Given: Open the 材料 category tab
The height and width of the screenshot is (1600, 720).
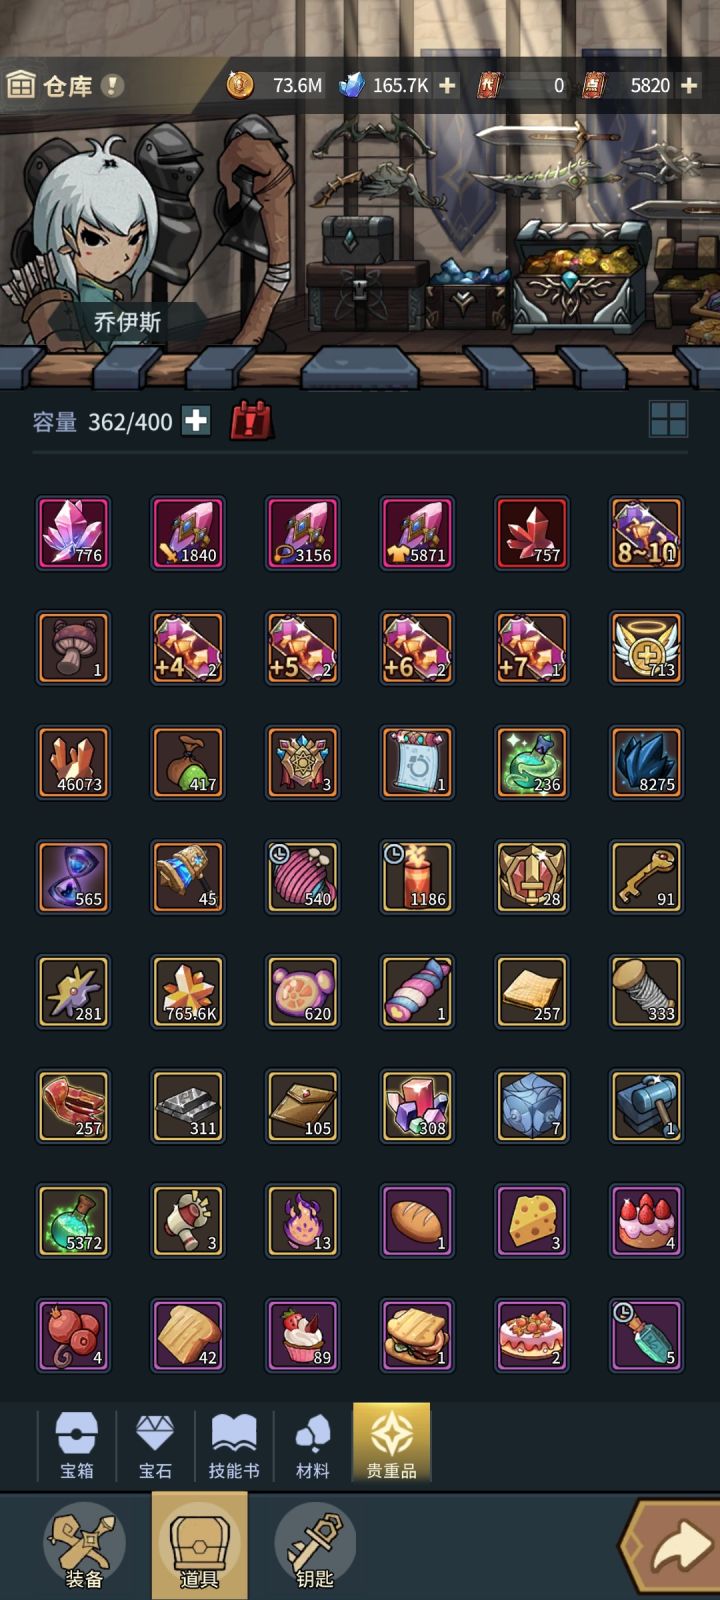Looking at the screenshot, I should (x=312, y=1445).
